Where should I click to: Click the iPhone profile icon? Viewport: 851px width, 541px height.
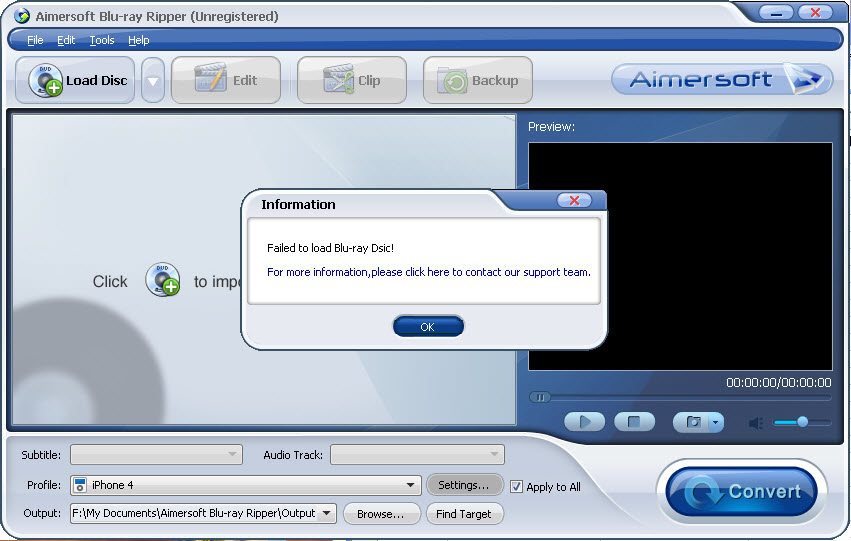point(80,485)
